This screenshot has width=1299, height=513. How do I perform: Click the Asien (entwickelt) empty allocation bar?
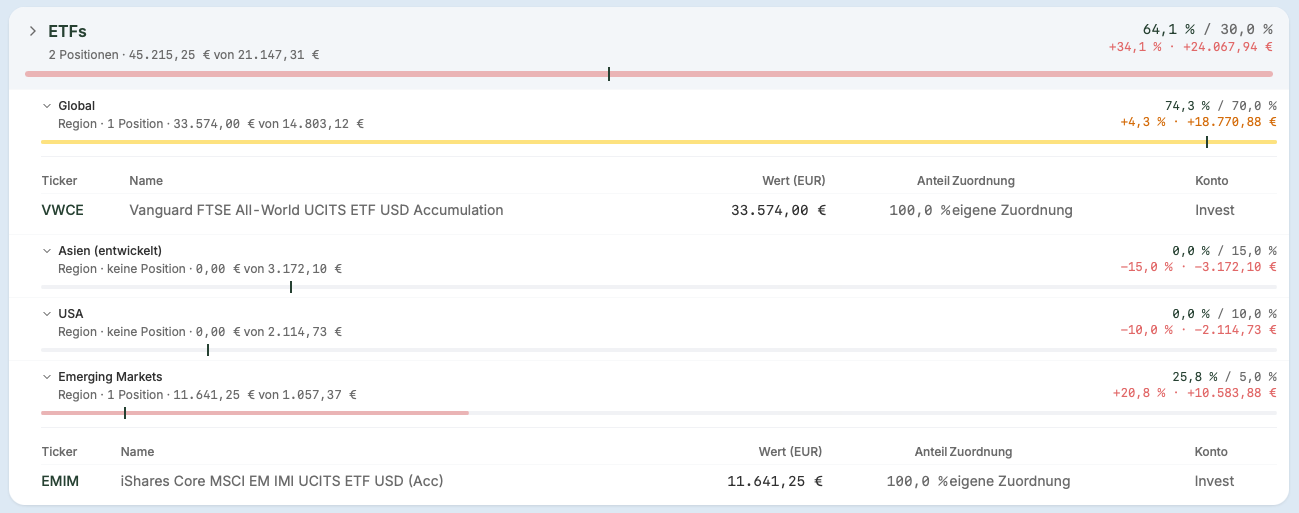[659, 287]
